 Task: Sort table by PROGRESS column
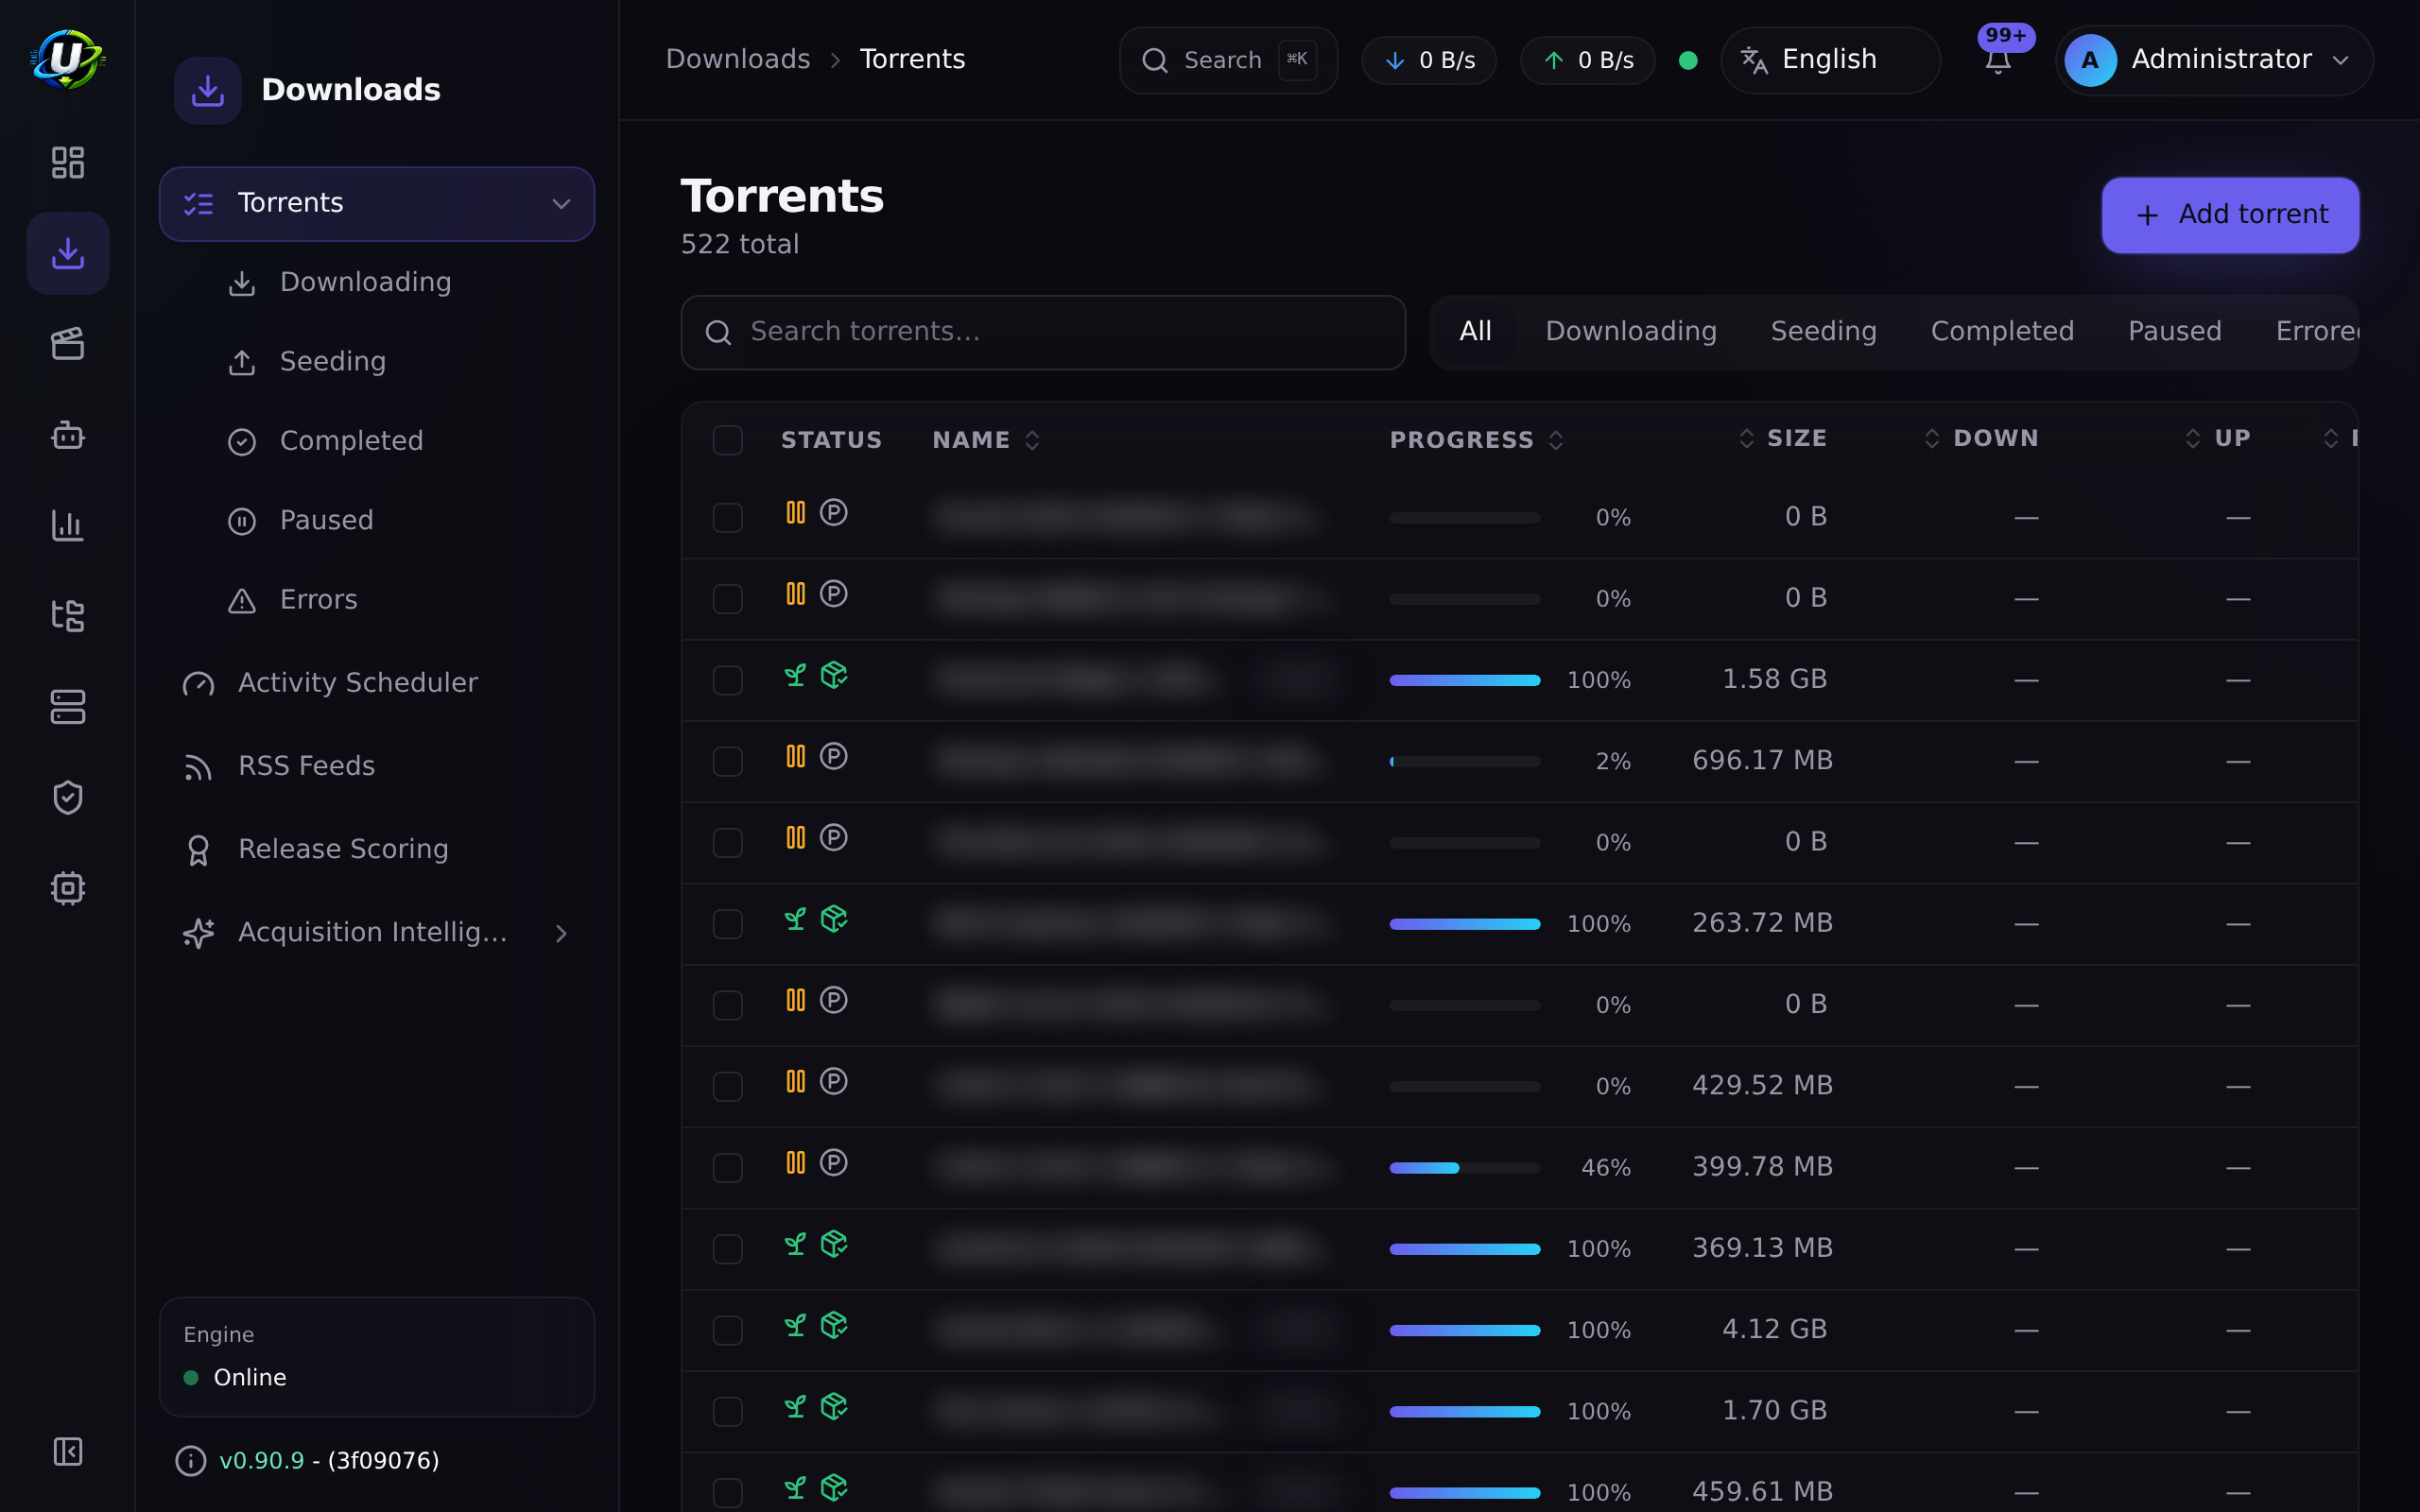(1476, 440)
